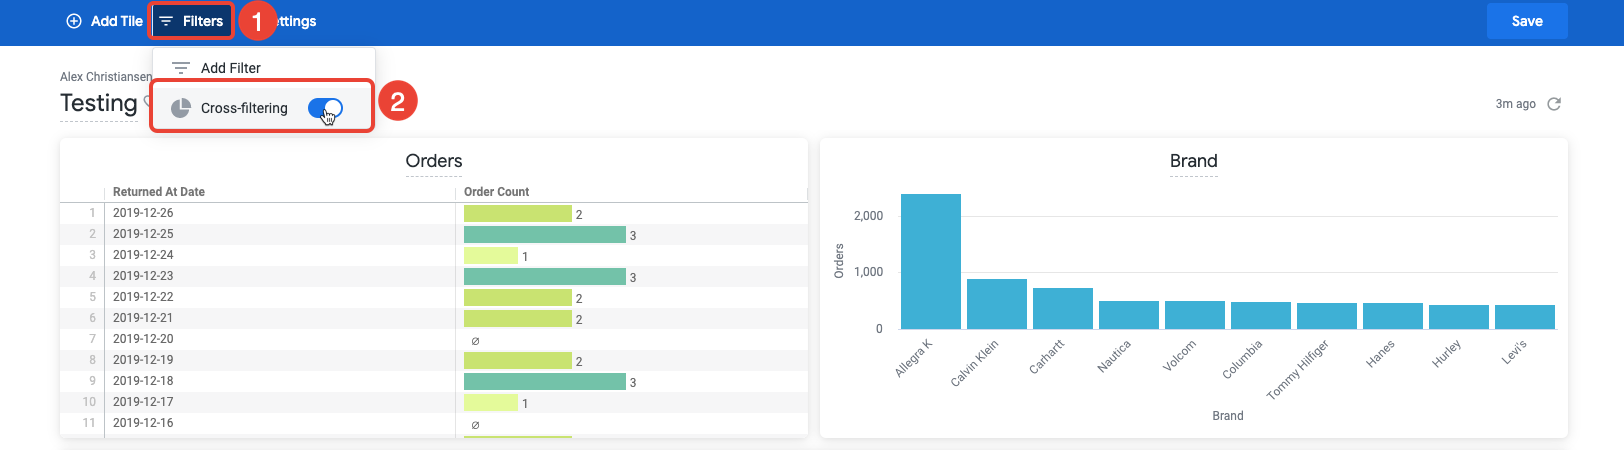The width and height of the screenshot is (1624, 450).
Task: Click the Filters funnel icon in toolbar
Action: [166, 21]
